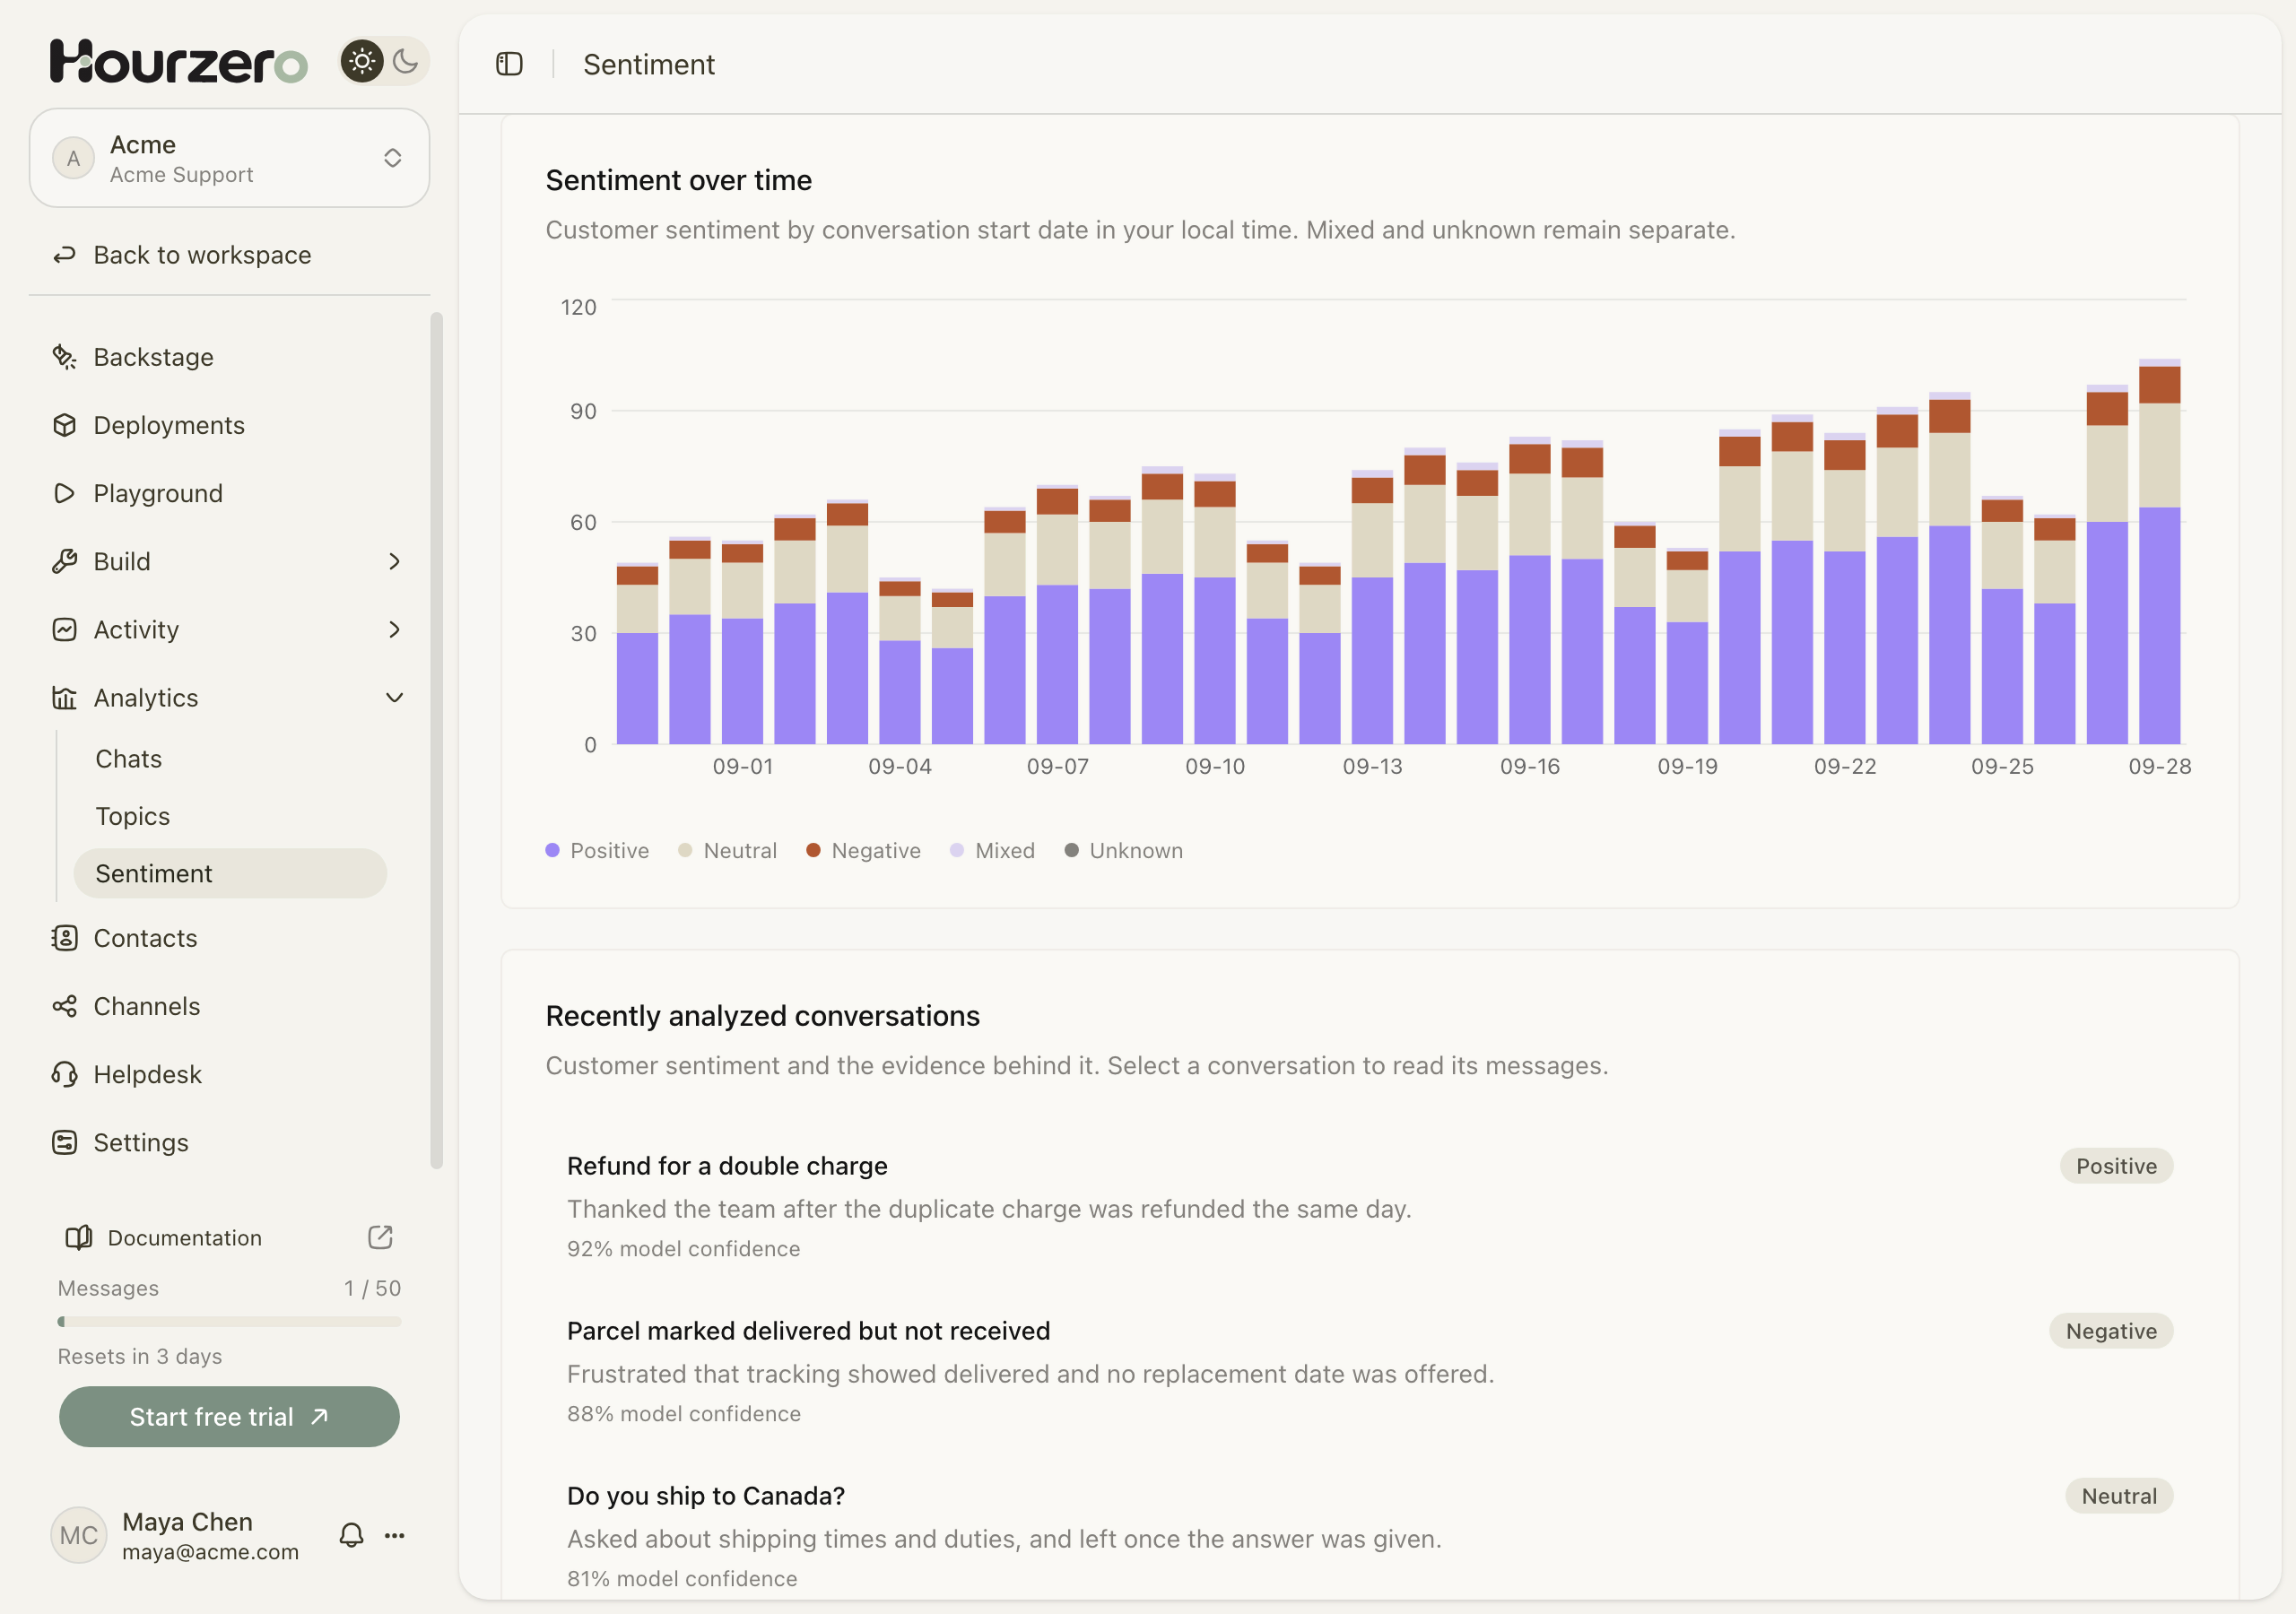Image resolution: width=2296 pixels, height=1614 pixels.
Task: Open Refund for a double charge conversation
Action: [x=1369, y=1206]
